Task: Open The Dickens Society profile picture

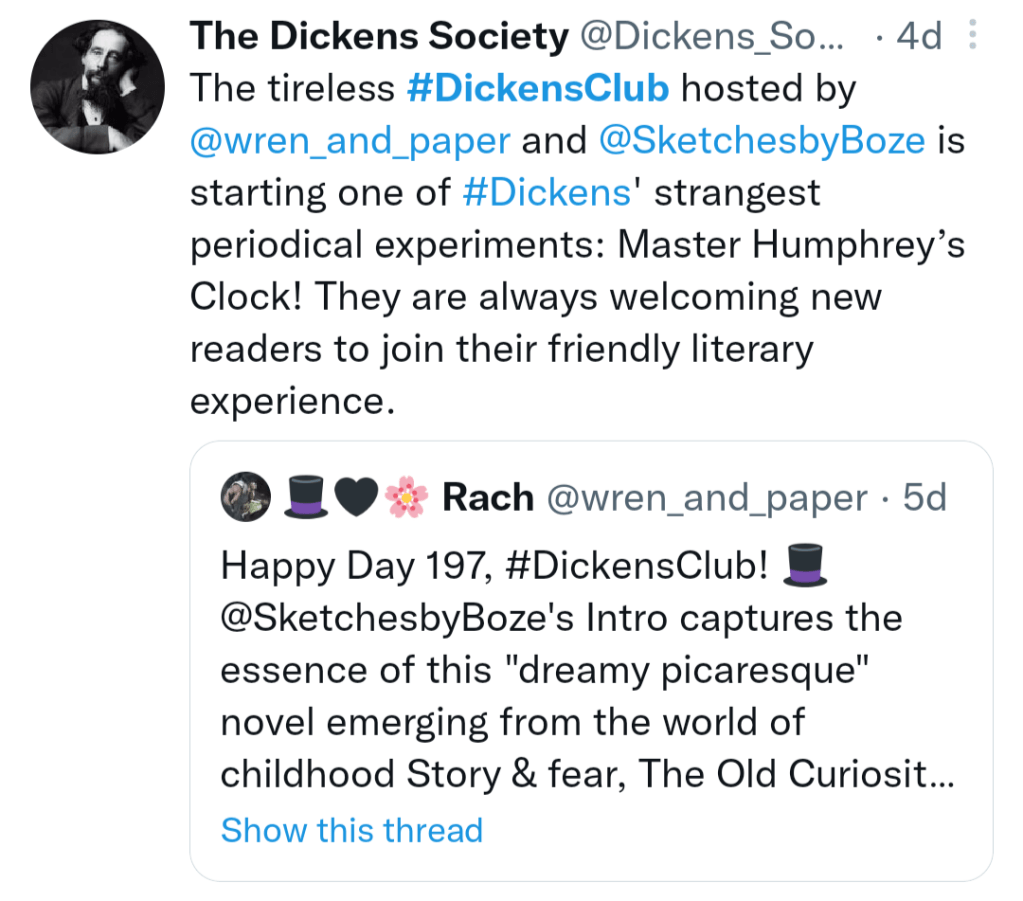Action: pos(97,86)
